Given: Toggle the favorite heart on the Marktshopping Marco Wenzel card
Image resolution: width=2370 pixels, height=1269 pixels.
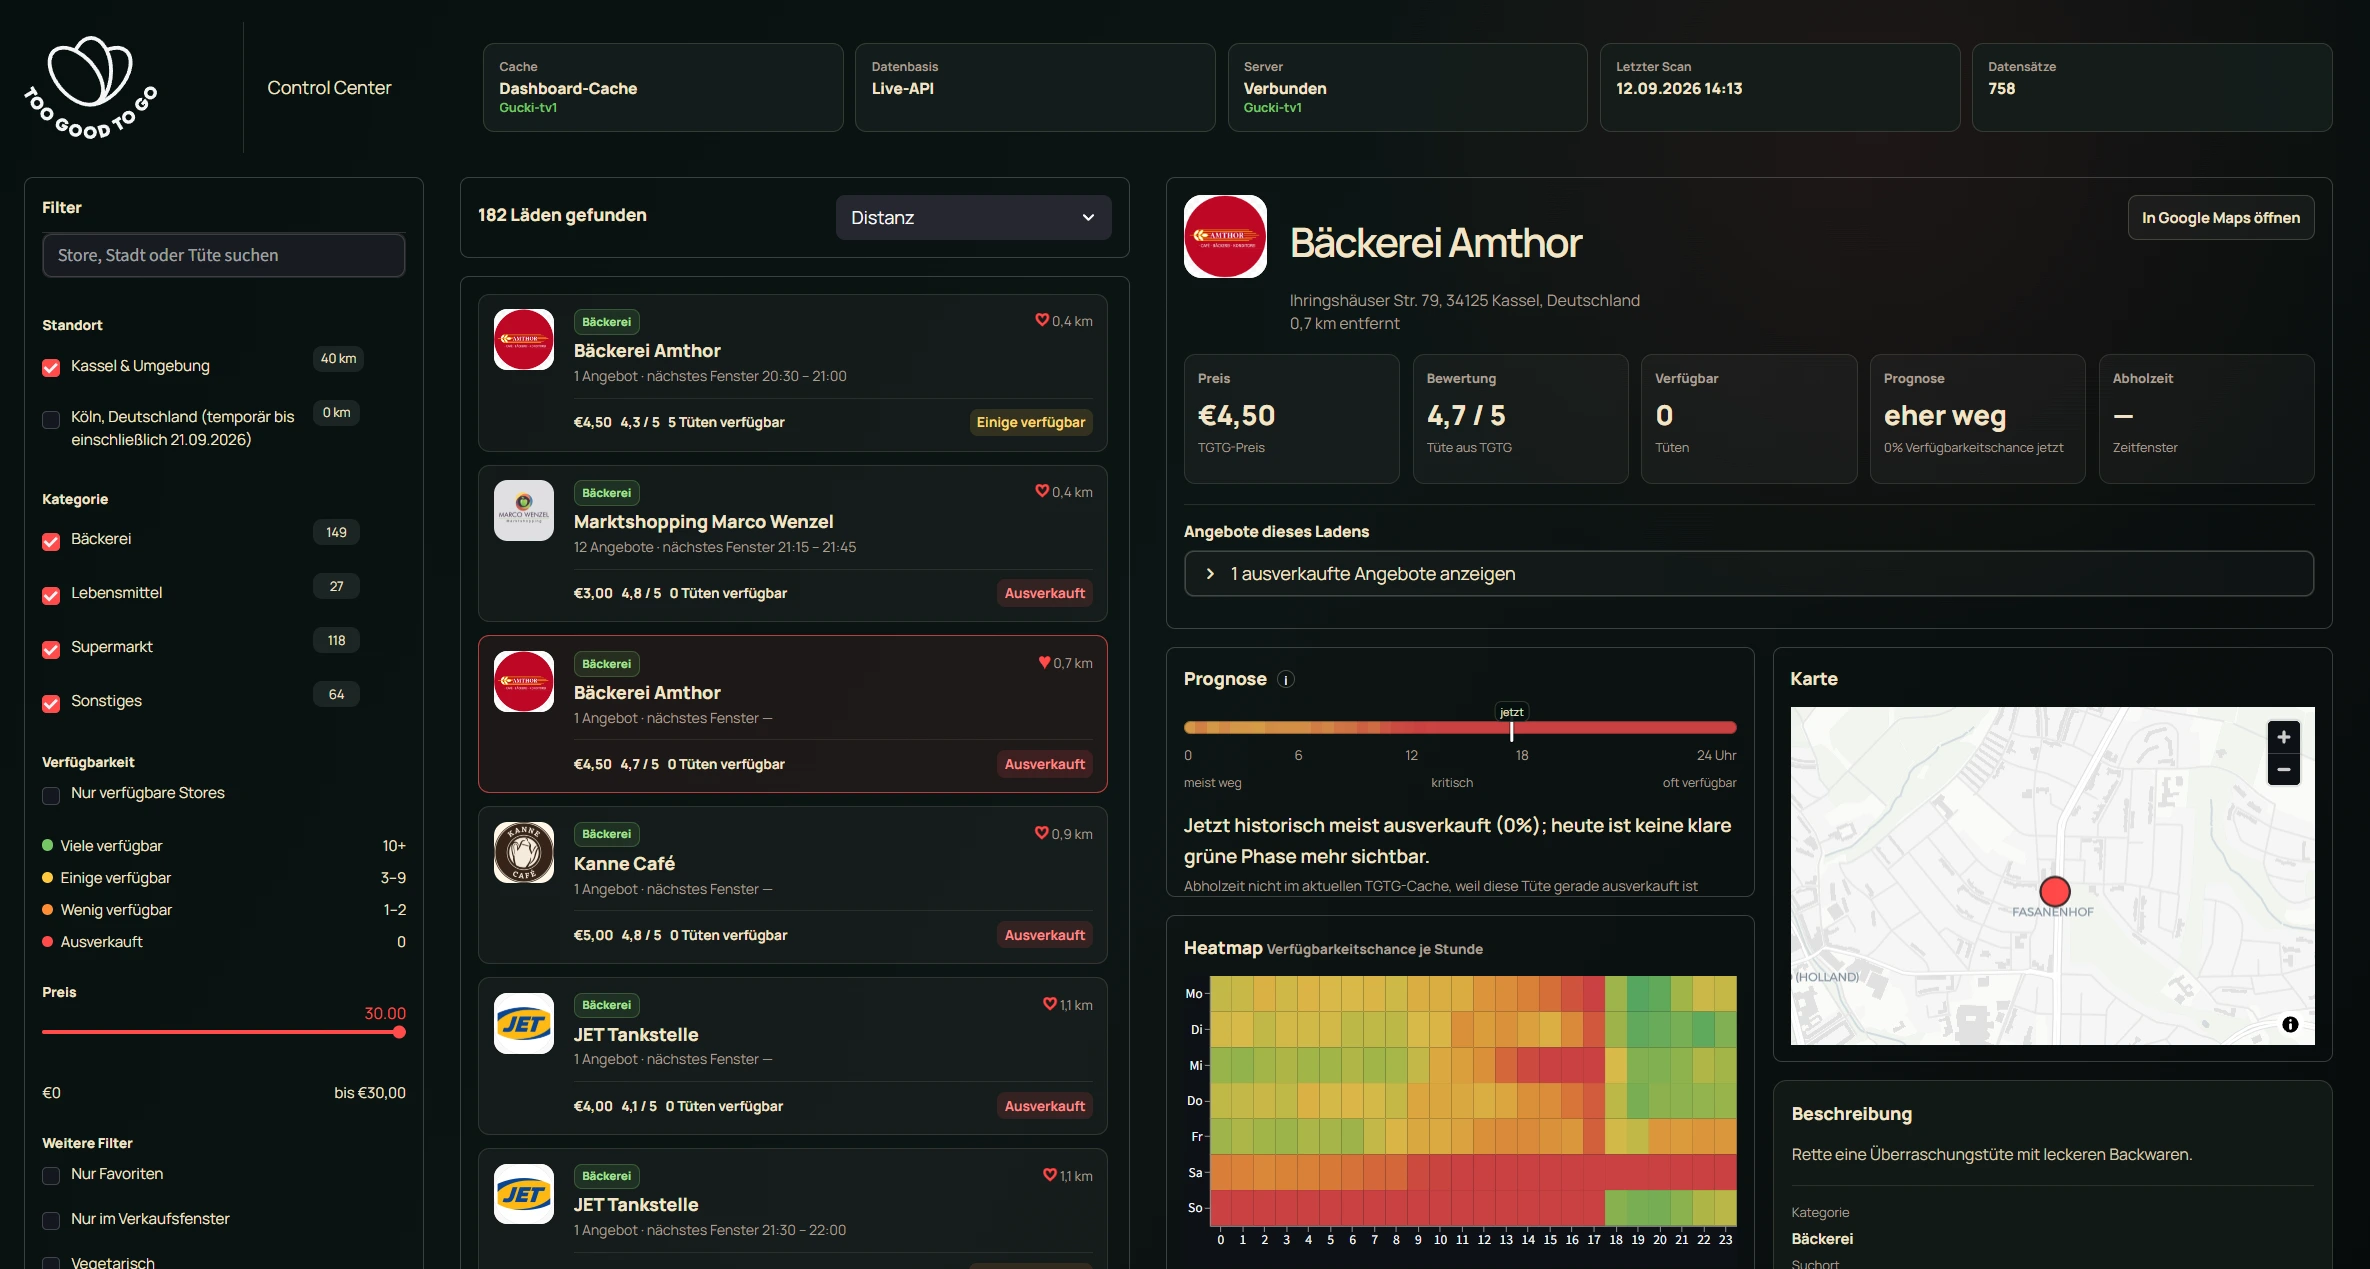Looking at the screenshot, I should point(1041,491).
